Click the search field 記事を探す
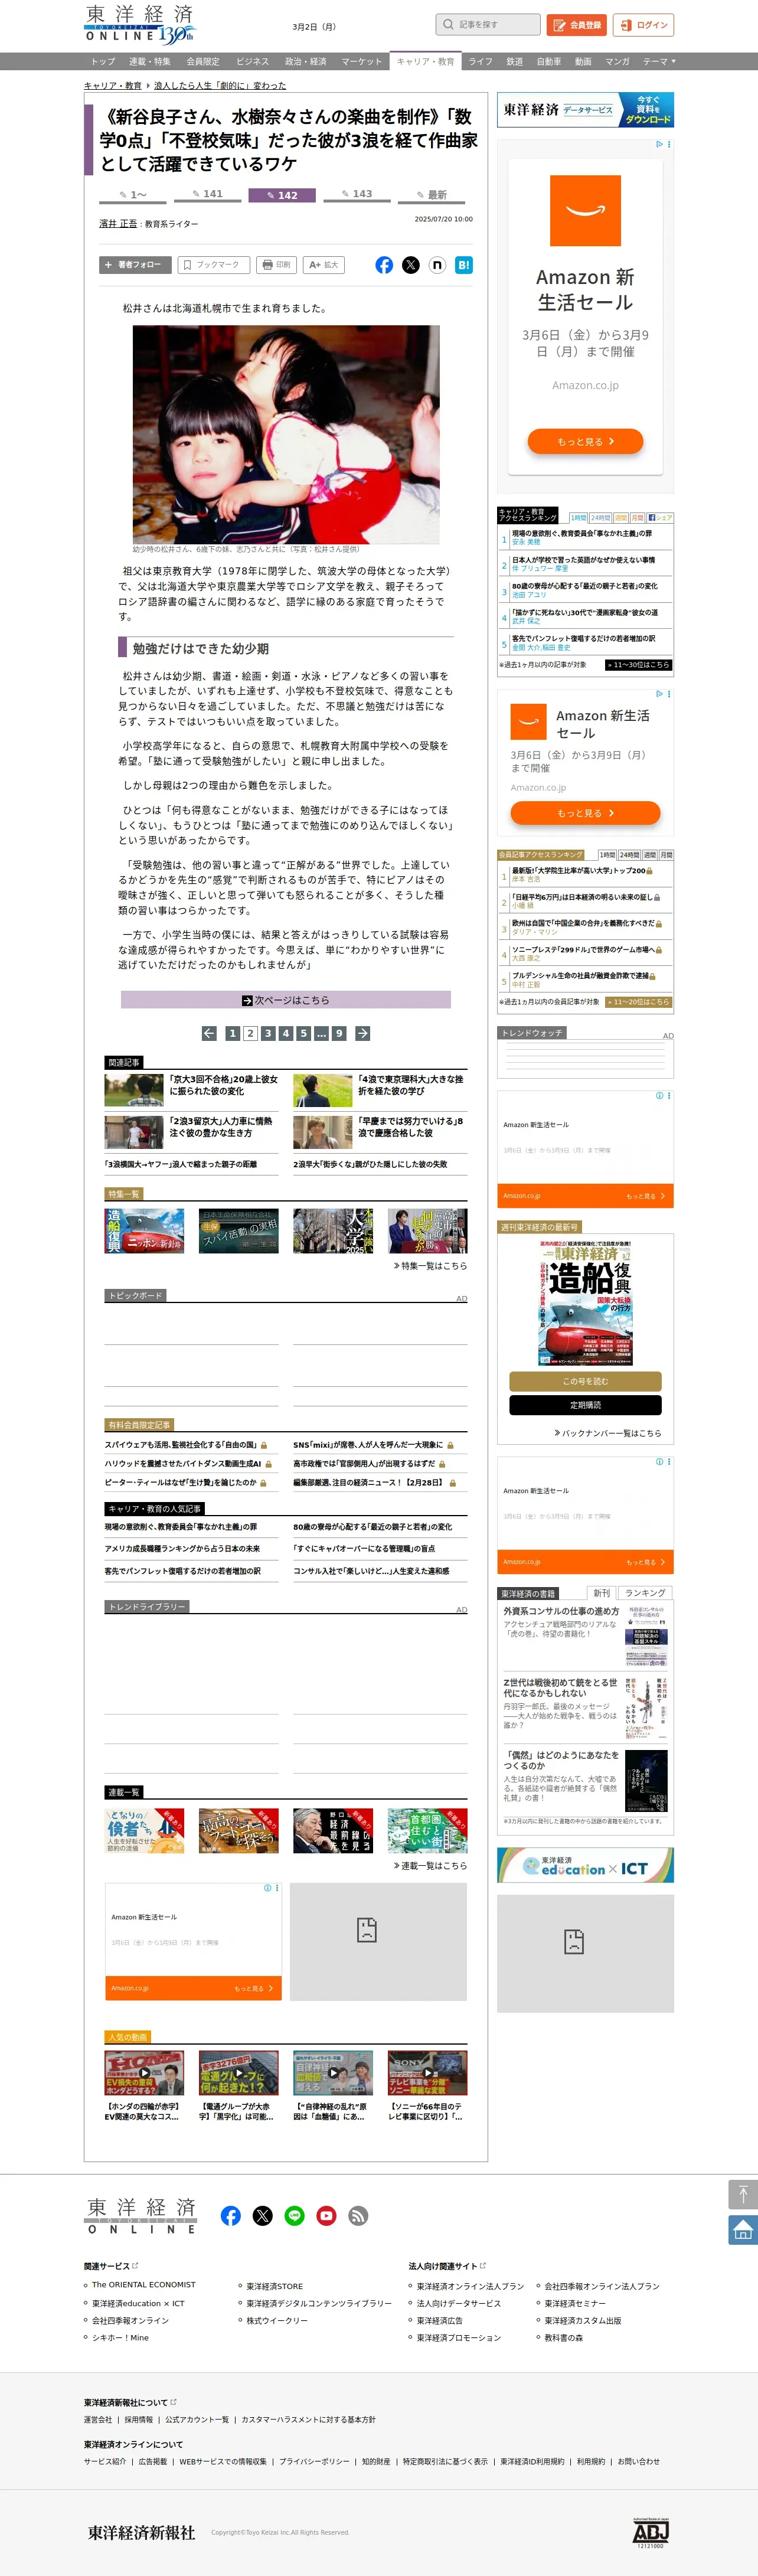The height and width of the screenshot is (2576, 758). [488, 24]
